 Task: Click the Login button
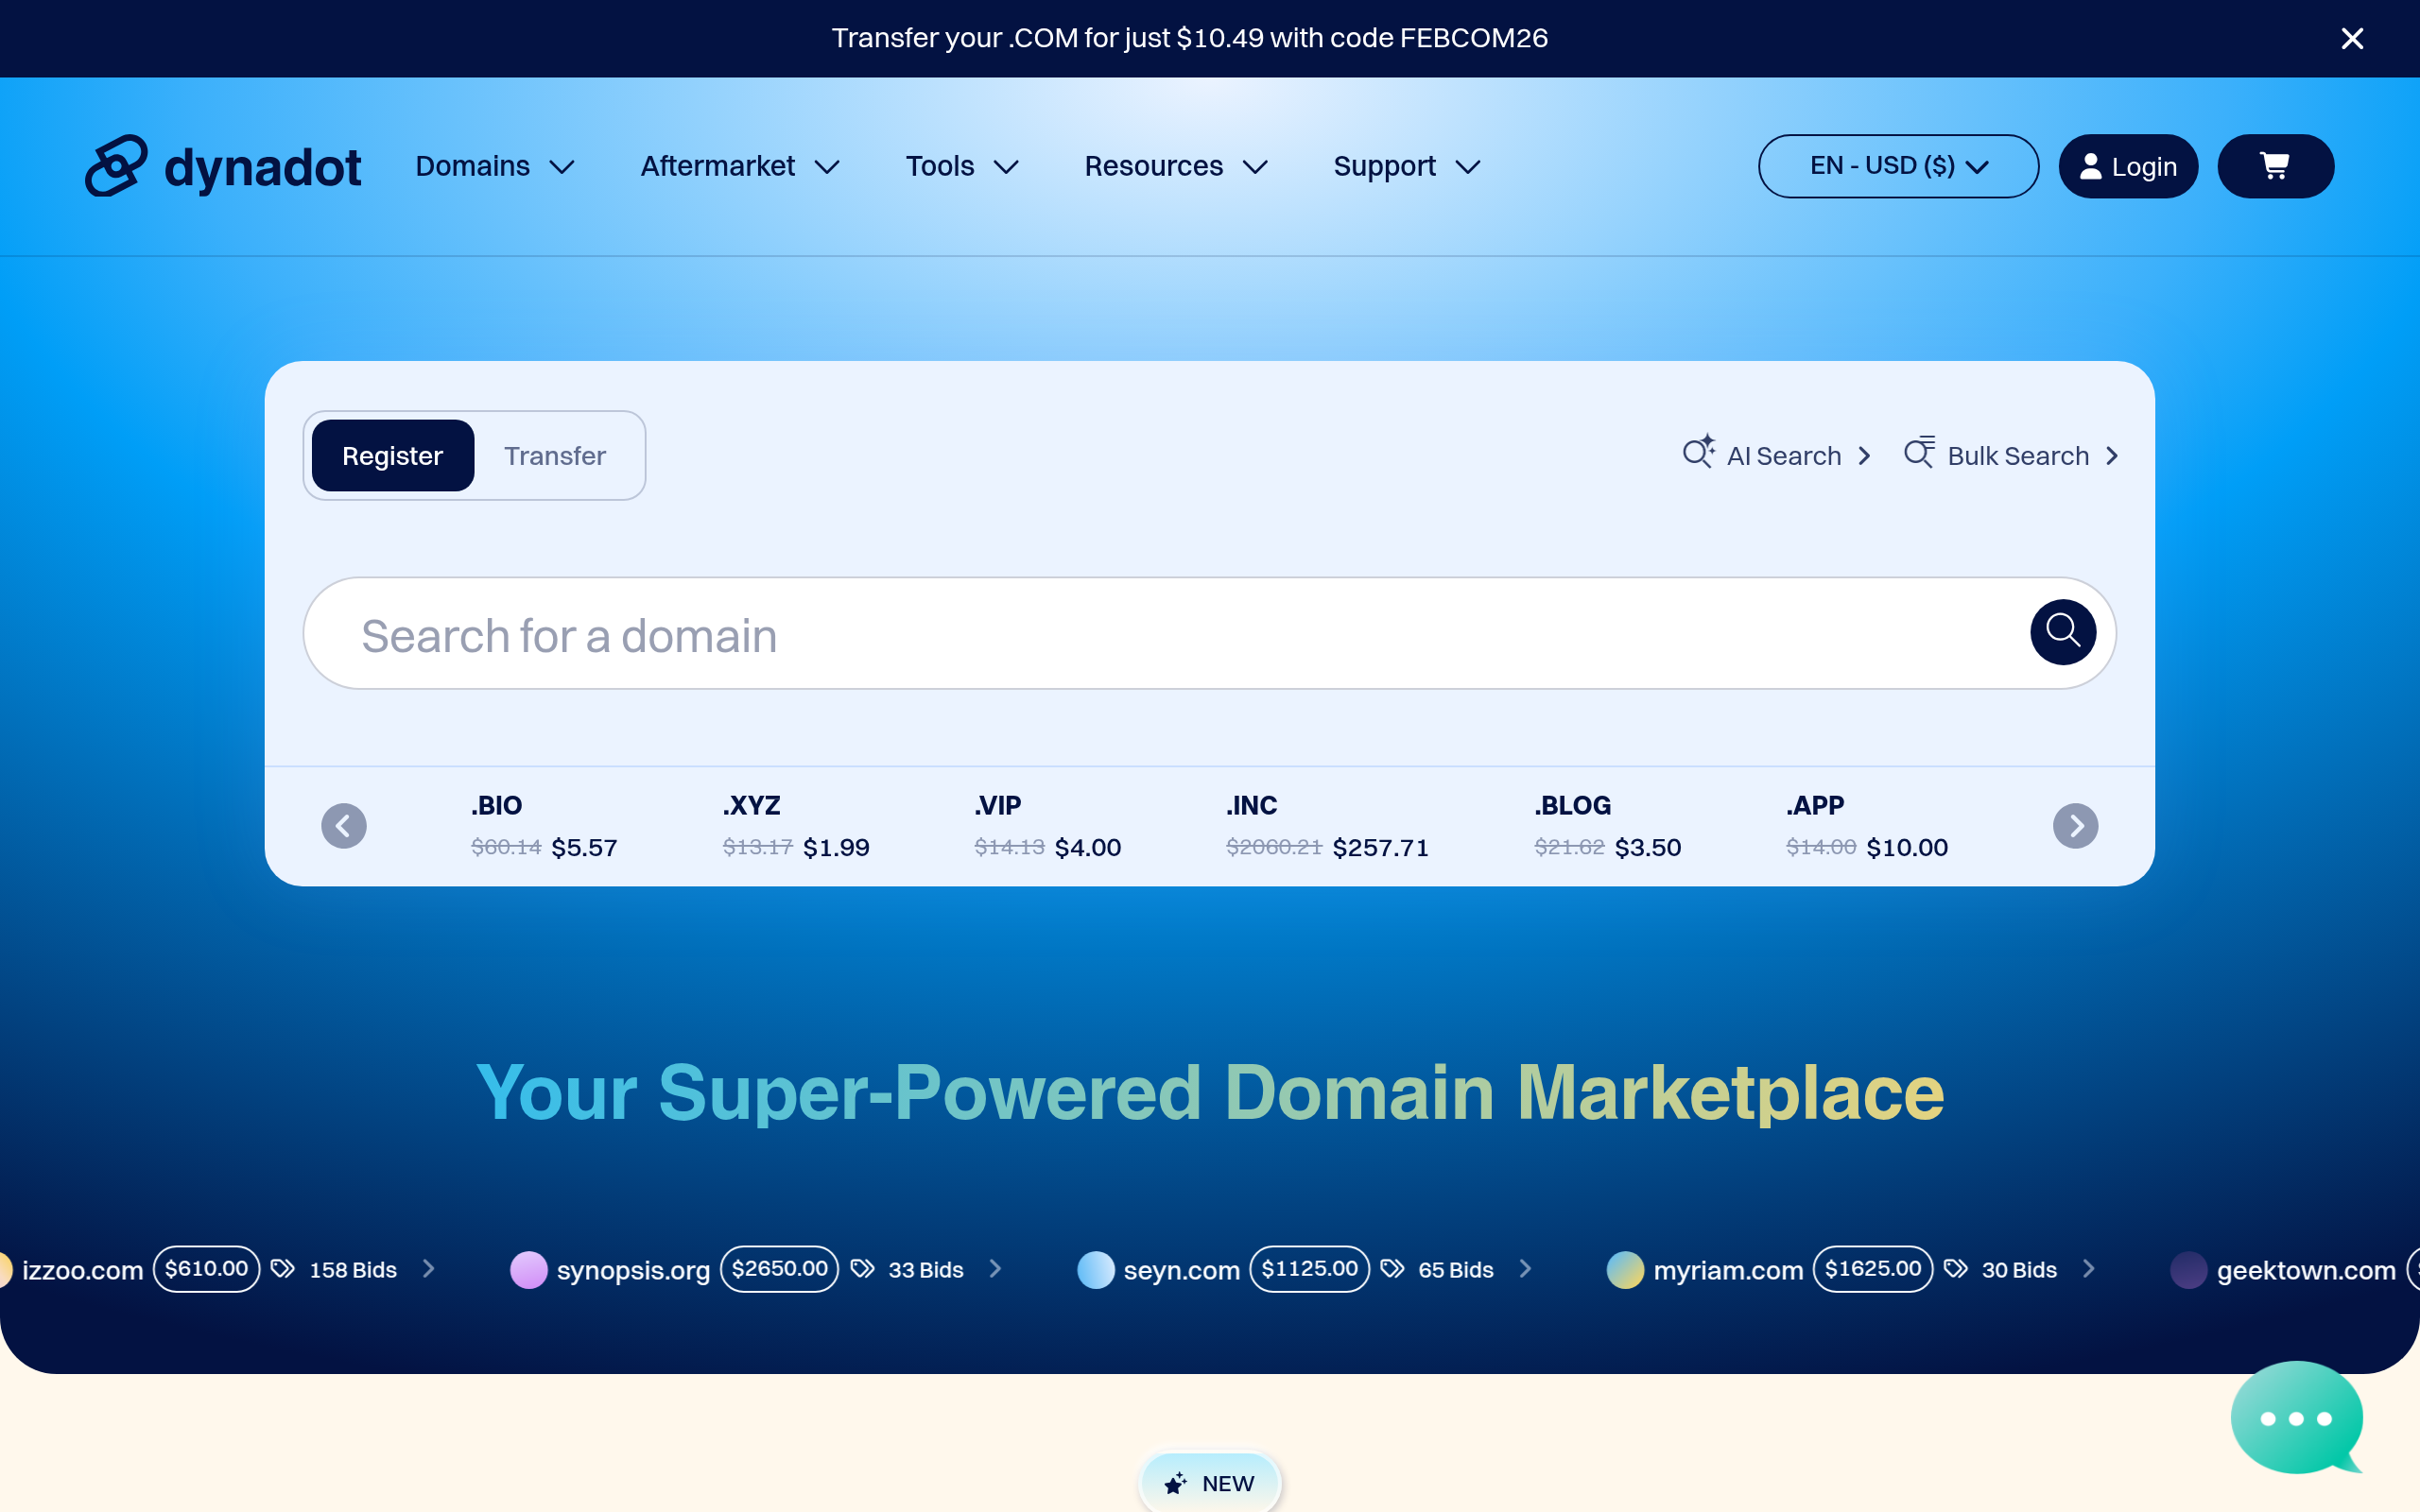pos(2127,166)
